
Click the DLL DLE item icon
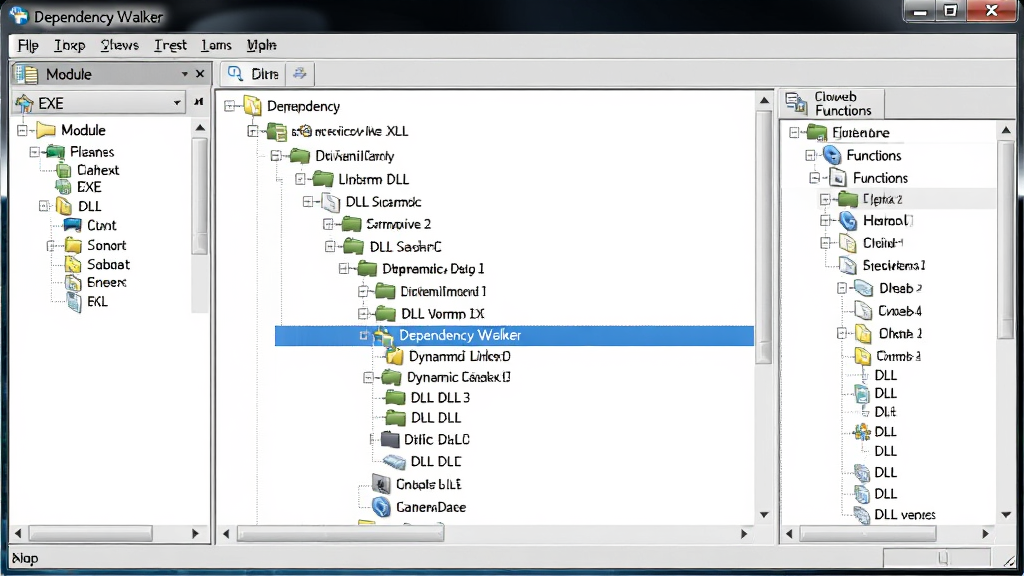point(394,462)
